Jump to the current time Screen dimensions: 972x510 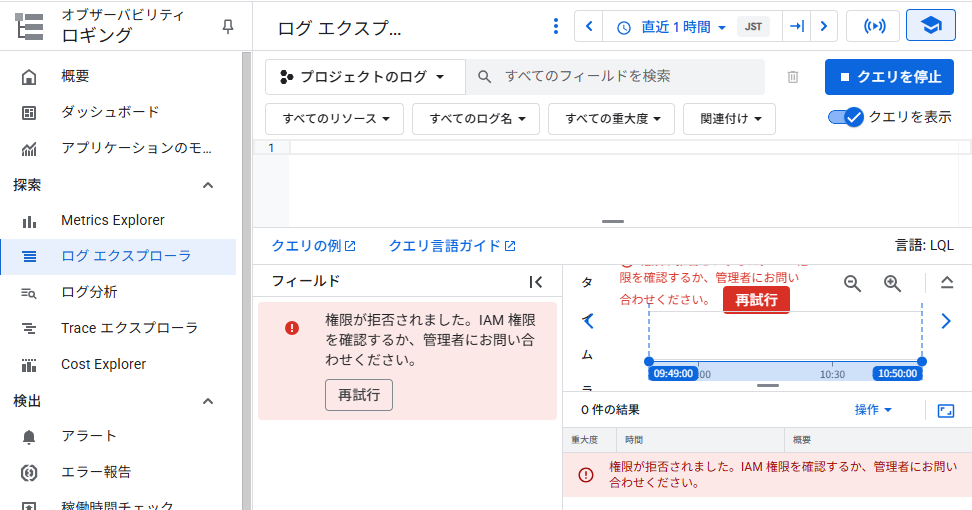point(797,26)
